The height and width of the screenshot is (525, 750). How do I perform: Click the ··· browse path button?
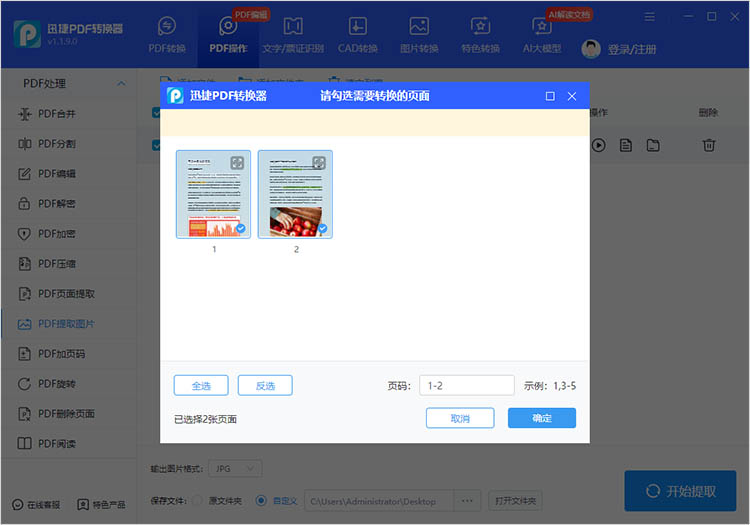click(467, 500)
